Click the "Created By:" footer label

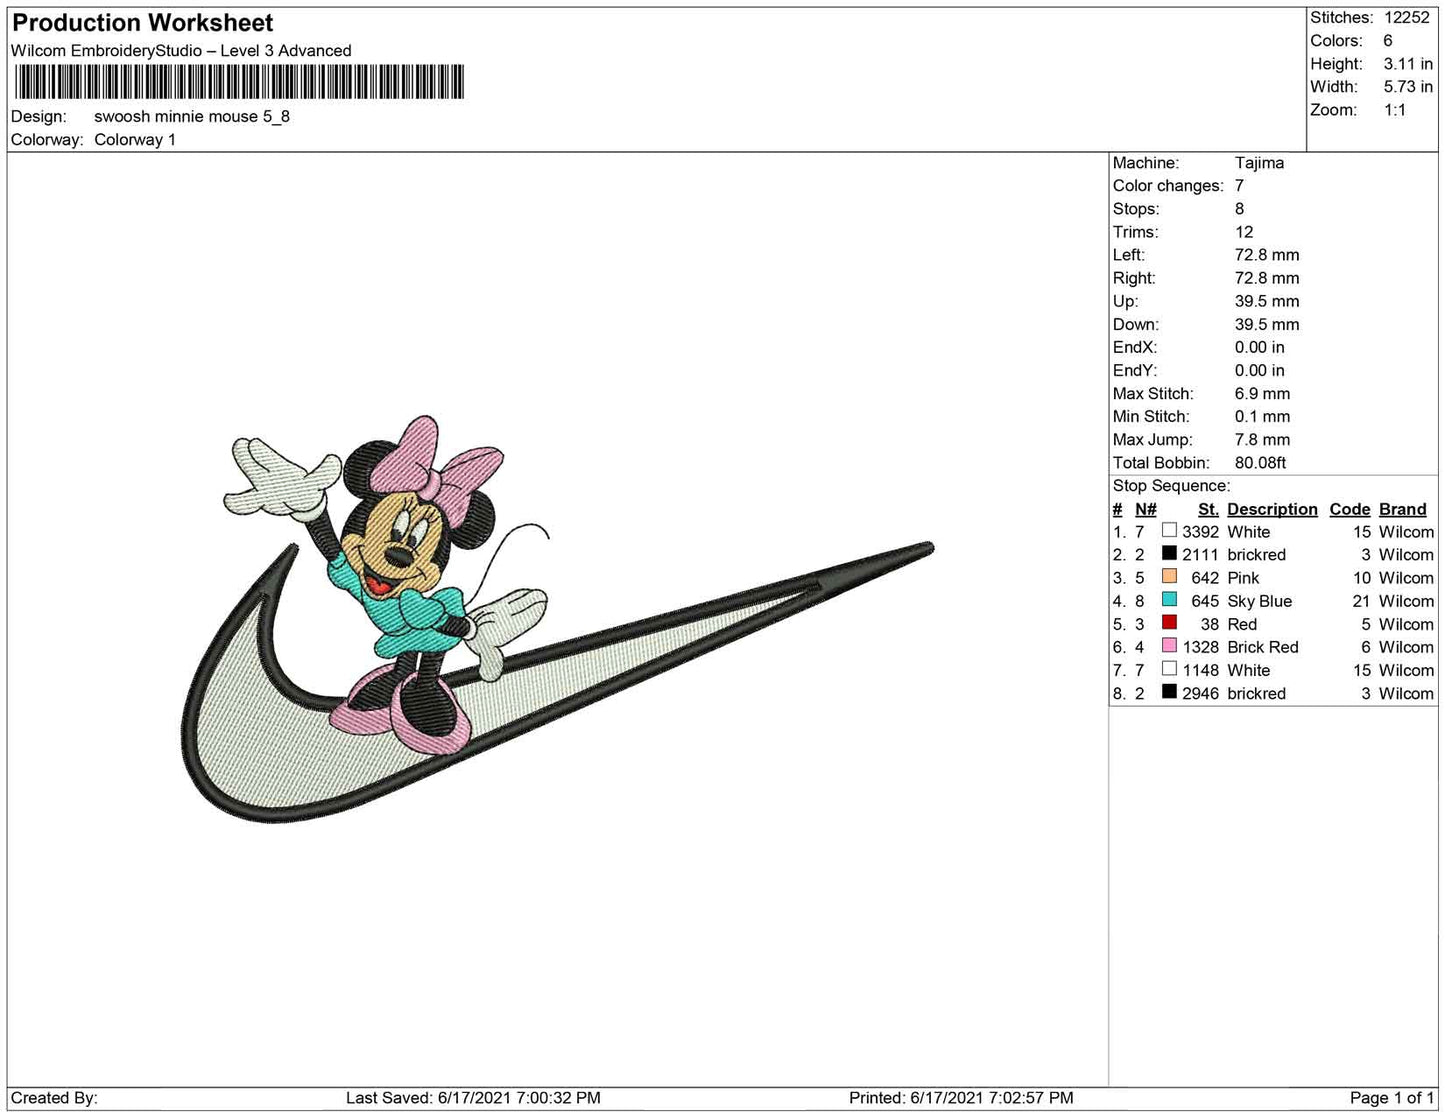pos(54,1098)
